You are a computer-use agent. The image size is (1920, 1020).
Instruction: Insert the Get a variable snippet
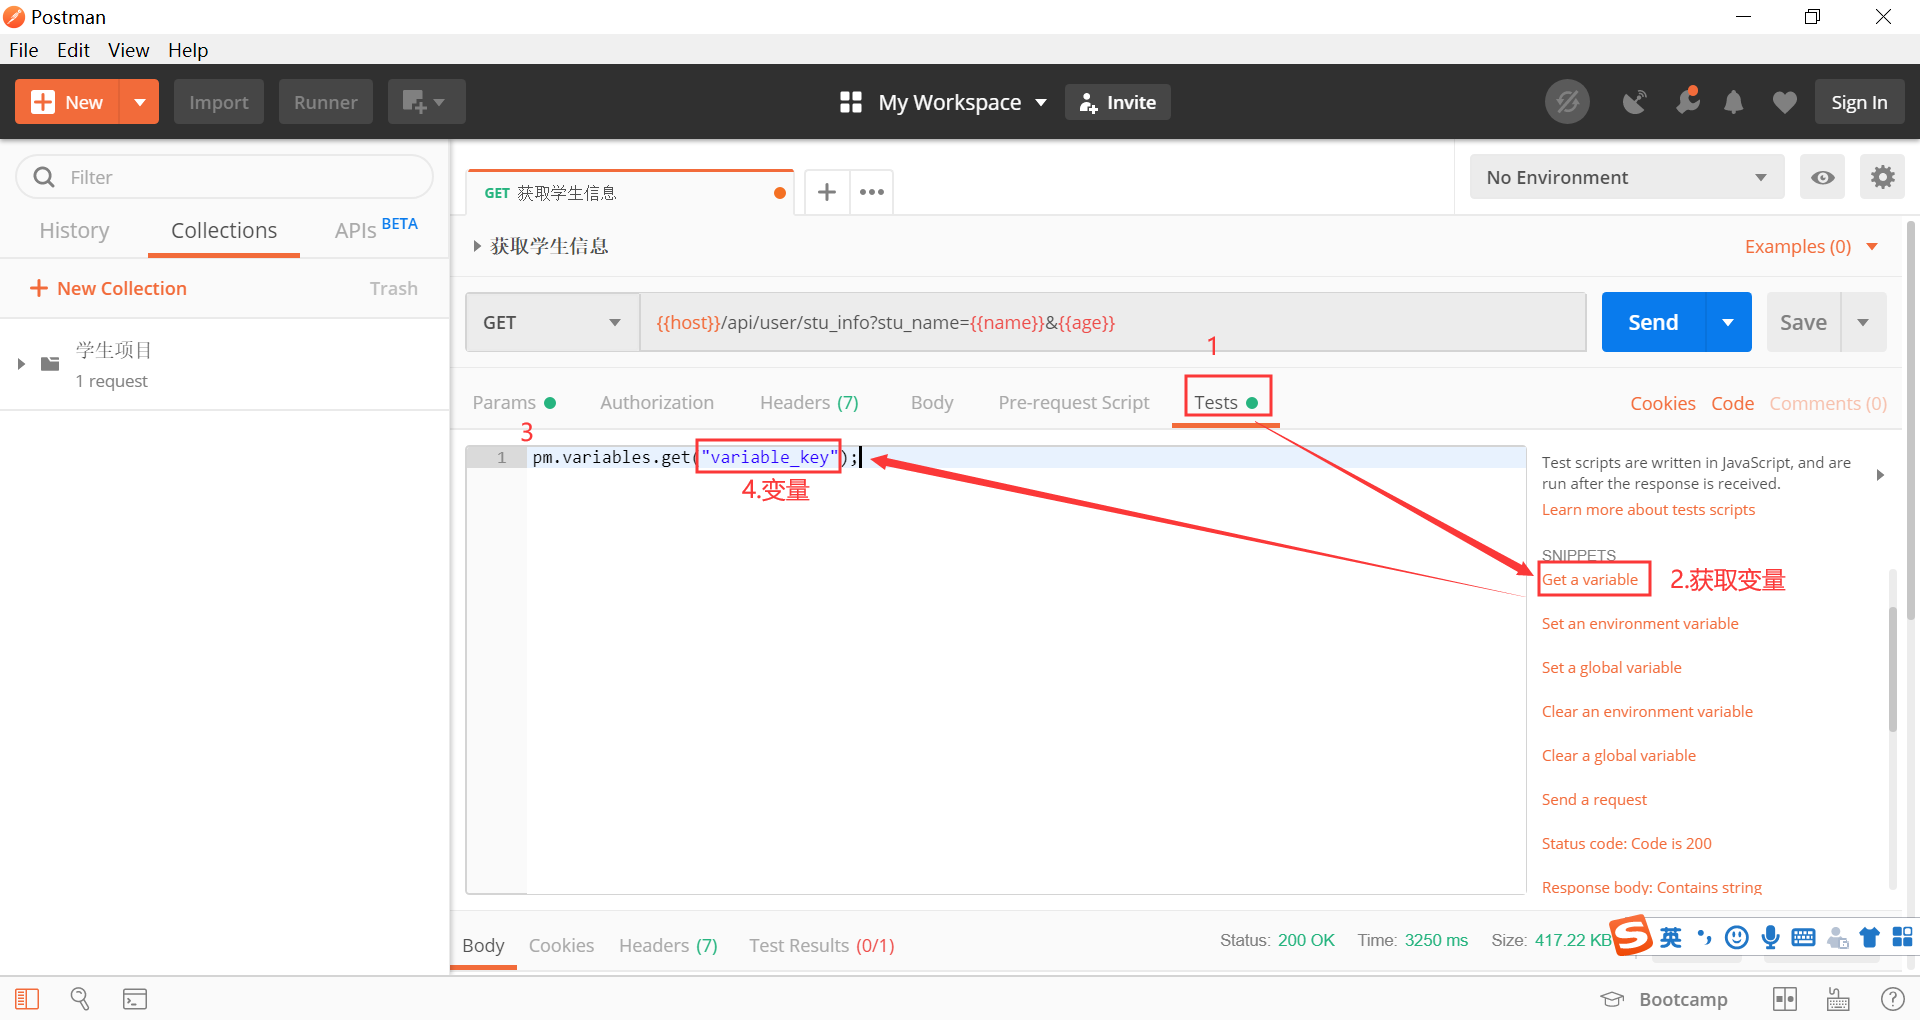coord(1590,579)
